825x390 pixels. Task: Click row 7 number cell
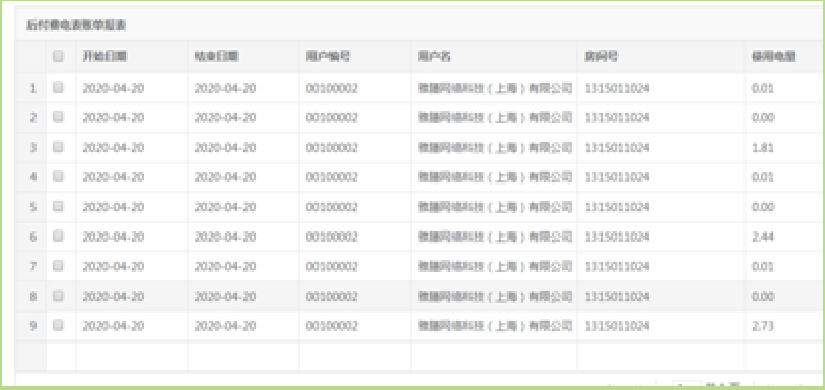pos(33,267)
